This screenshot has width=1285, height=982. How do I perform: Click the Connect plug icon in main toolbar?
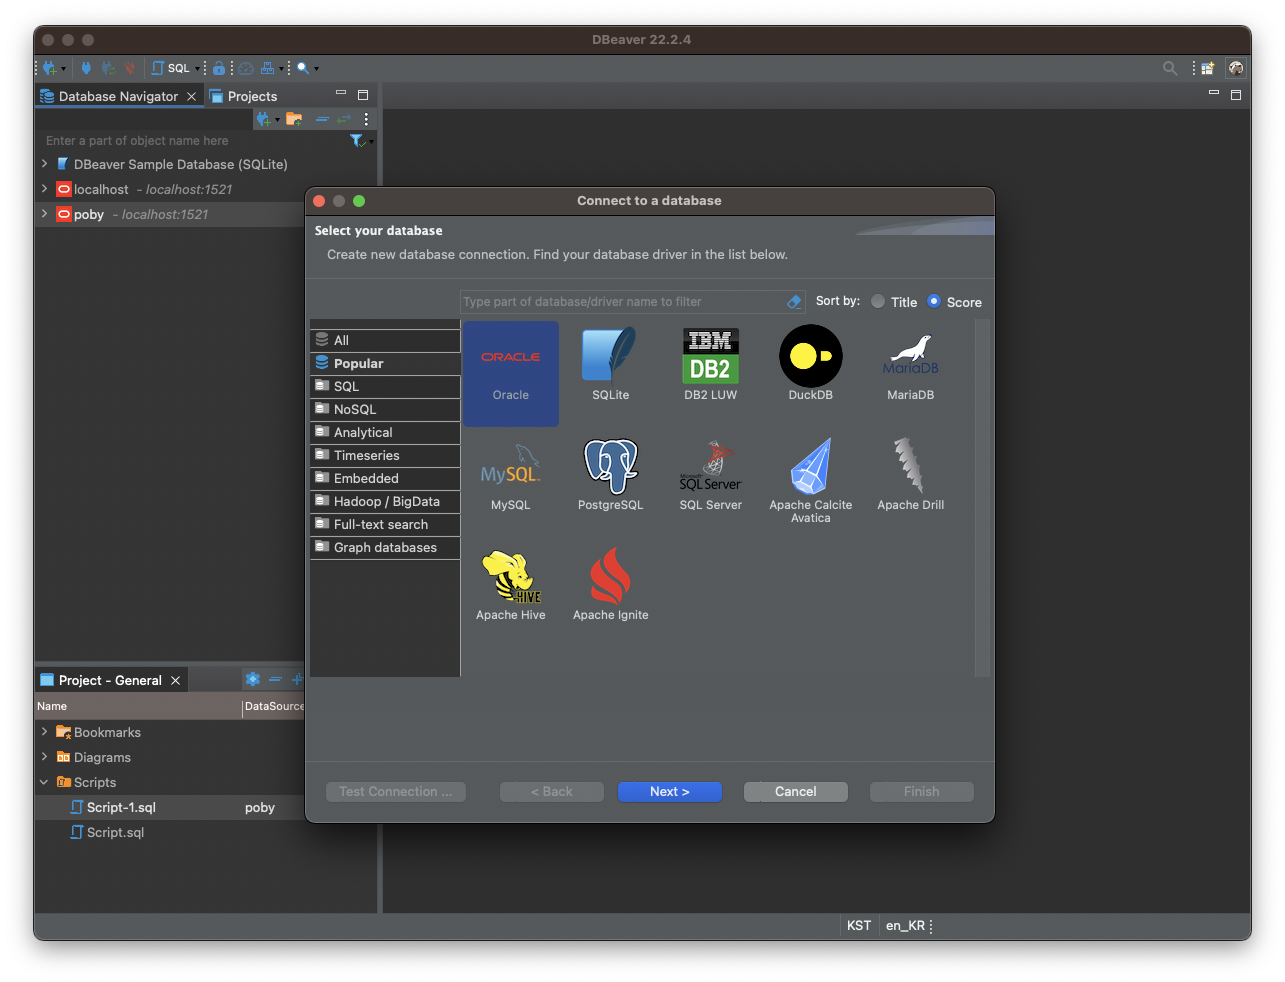86,68
